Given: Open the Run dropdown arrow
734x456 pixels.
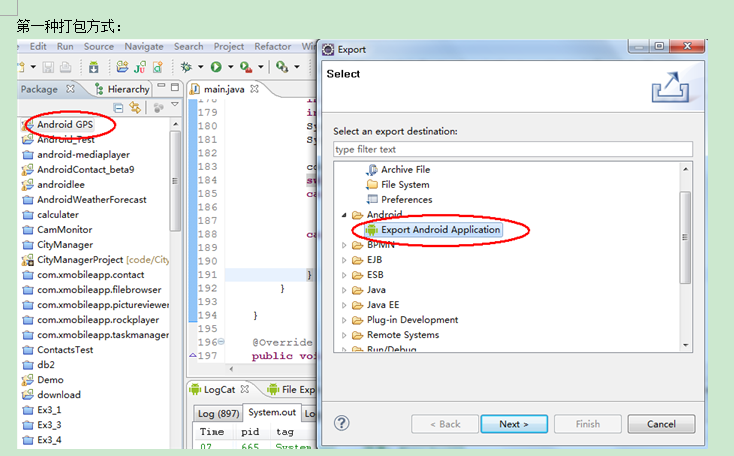Looking at the screenshot, I should [x=230, y=67].
